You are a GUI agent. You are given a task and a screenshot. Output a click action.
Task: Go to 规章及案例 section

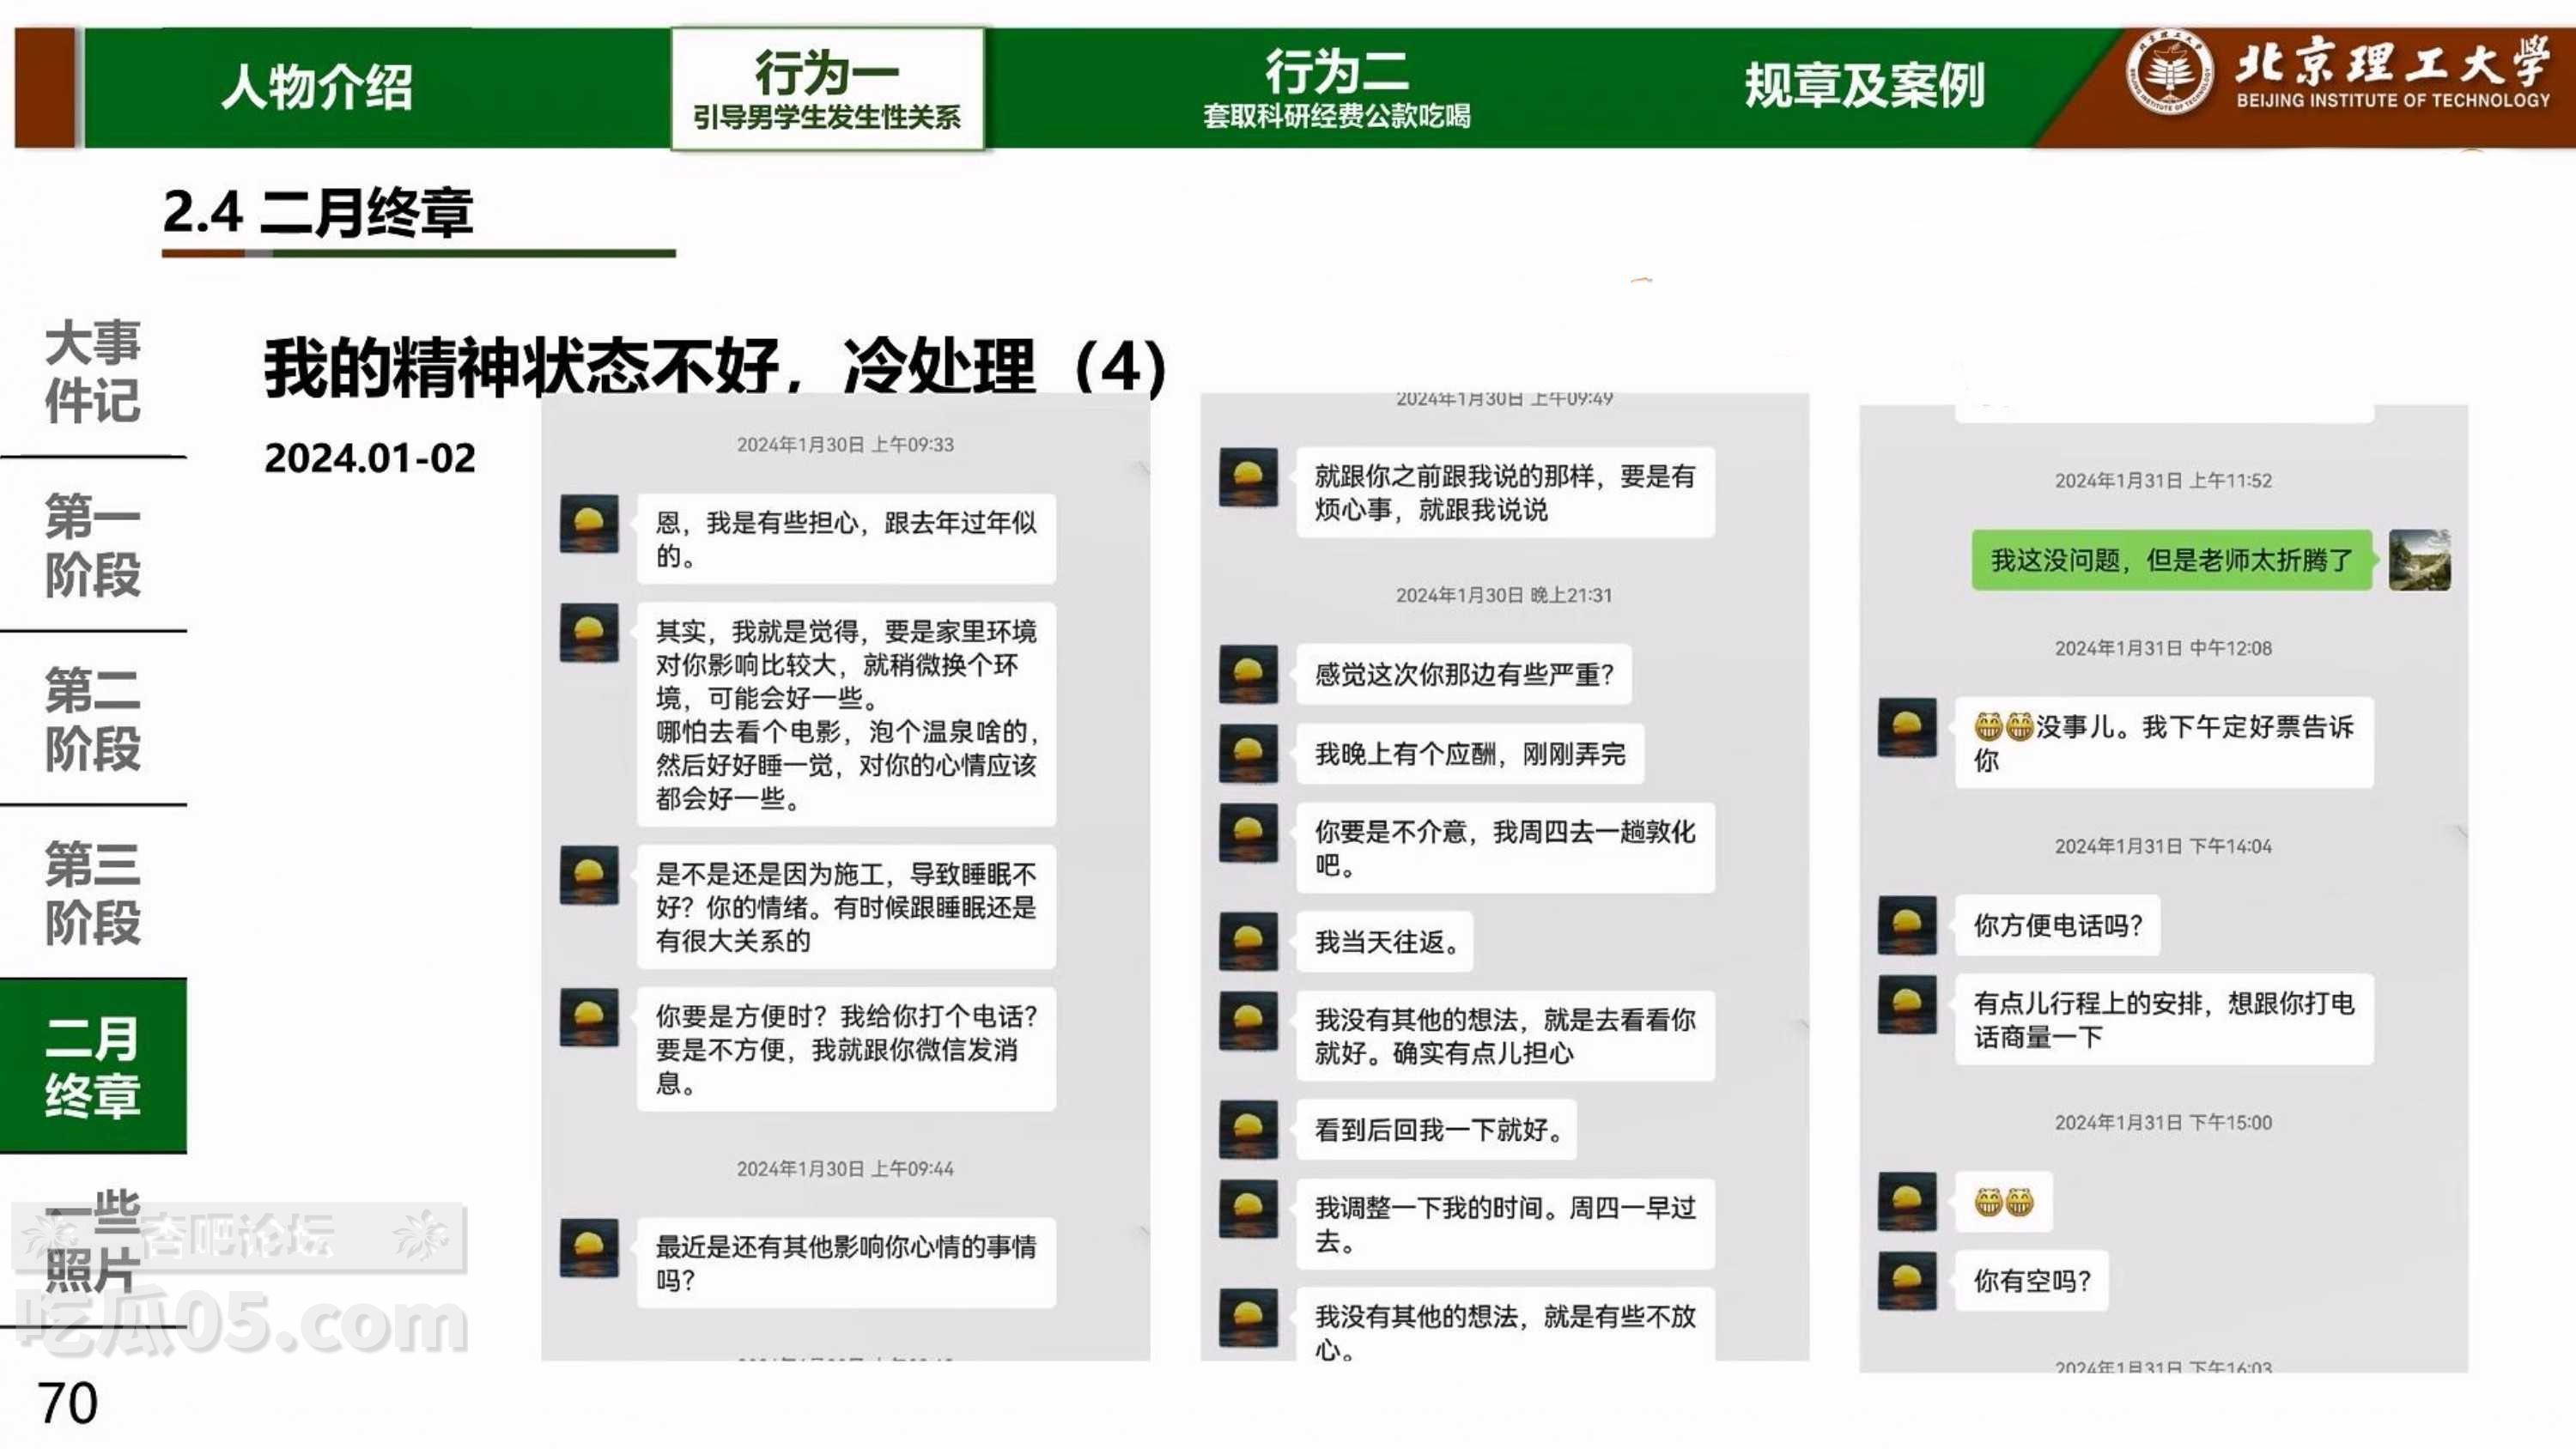point(1864,87)
